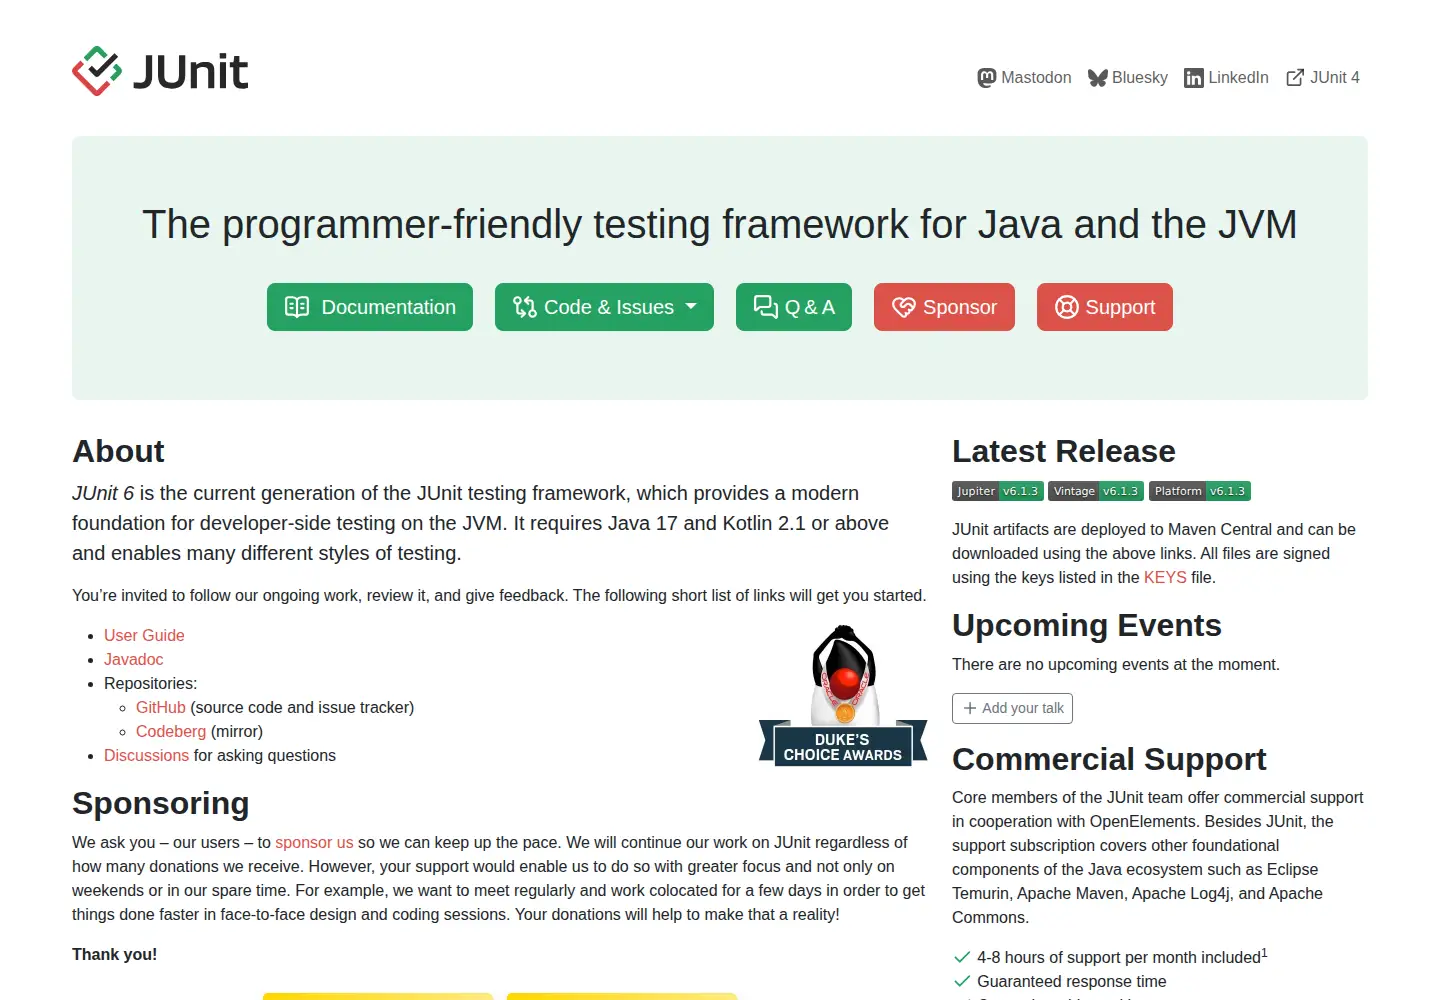1440x1000 pixels.
Task: Open the User Guide link
Action: (x=144, y=635)
